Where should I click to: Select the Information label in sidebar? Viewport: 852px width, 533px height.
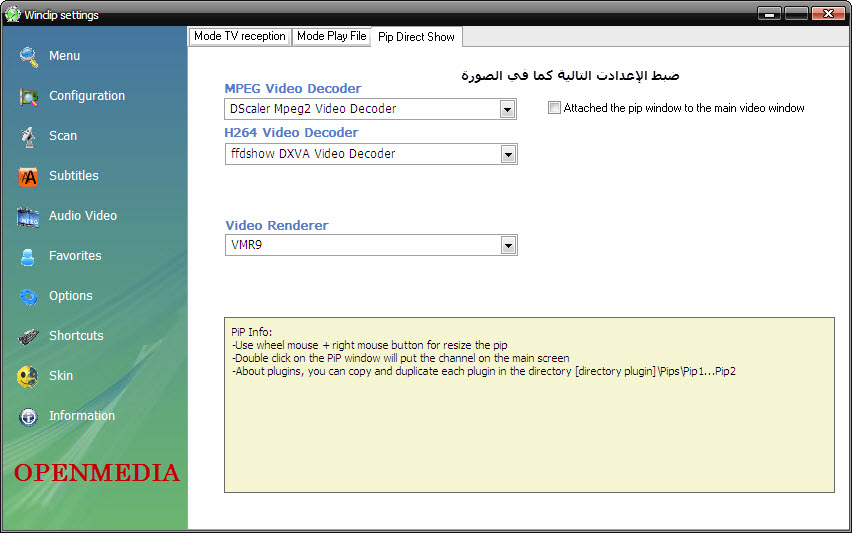click(x=82, y=416)
